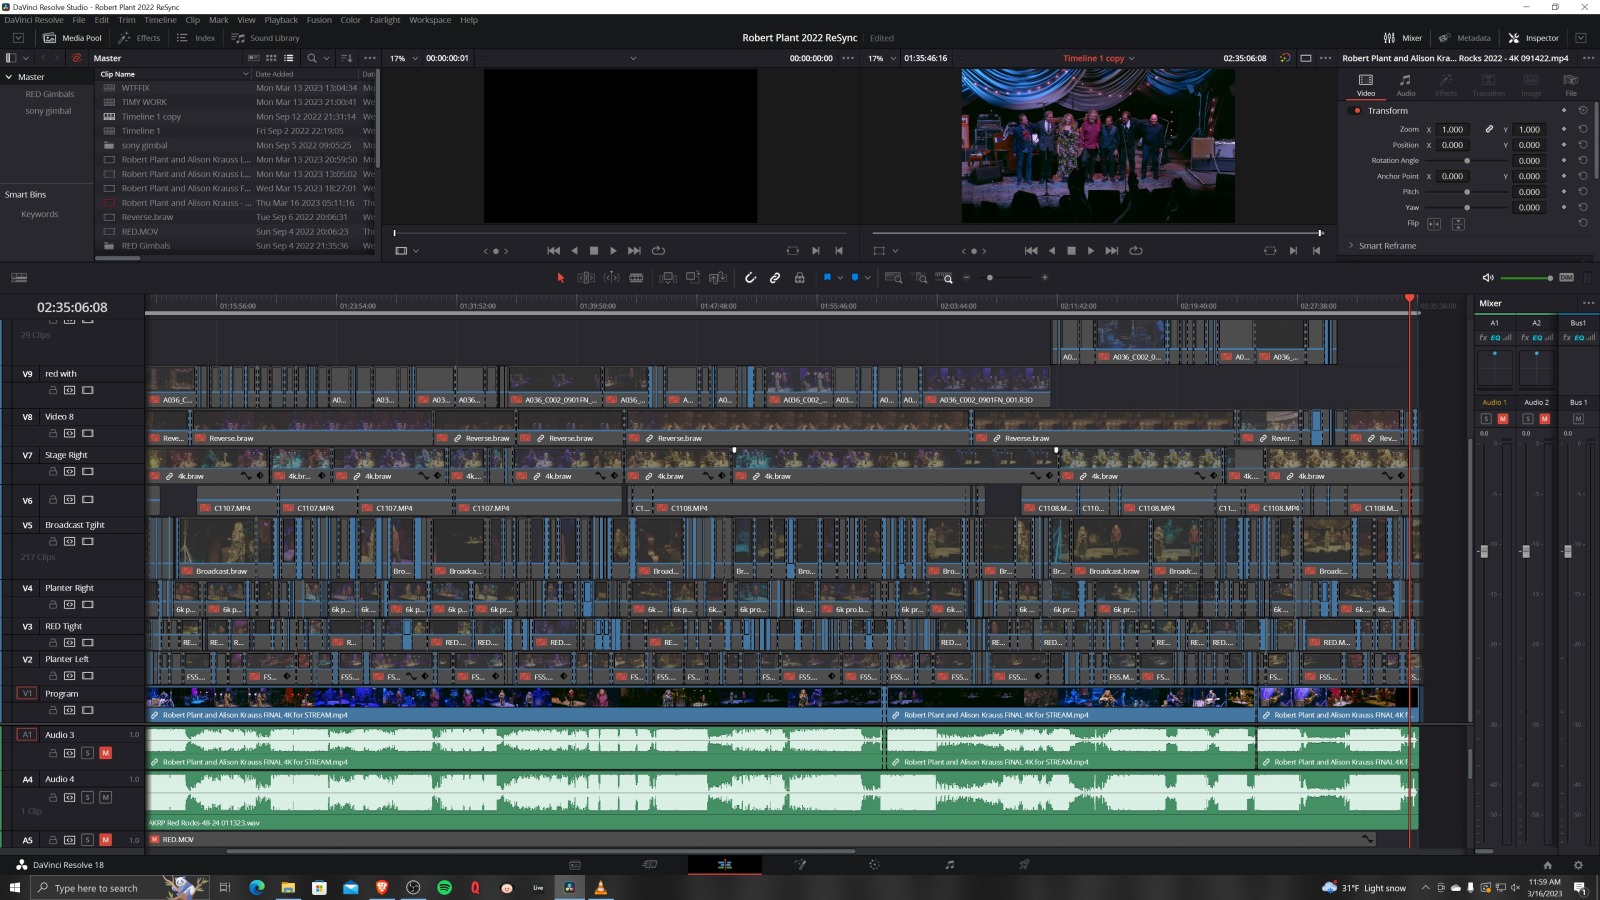This screenshot has height=900, width=1600.
Task: Pick the Blade Edit Mode tool
Action: pyautogui.click(x=636, y=278)
